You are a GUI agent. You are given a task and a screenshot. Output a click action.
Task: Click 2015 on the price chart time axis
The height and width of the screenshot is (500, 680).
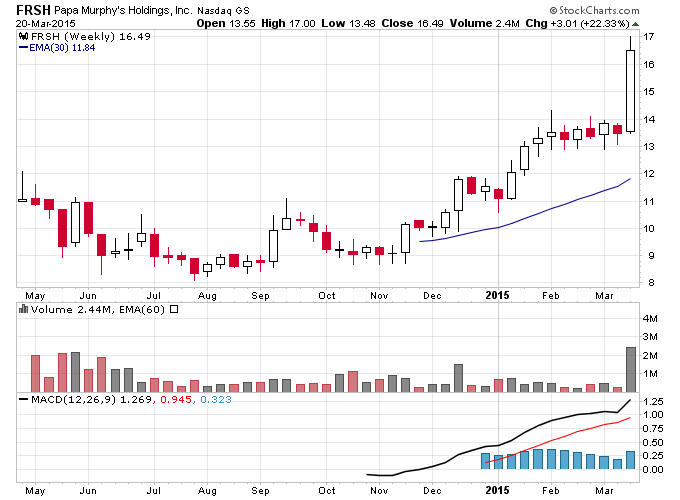click(497, 295)
